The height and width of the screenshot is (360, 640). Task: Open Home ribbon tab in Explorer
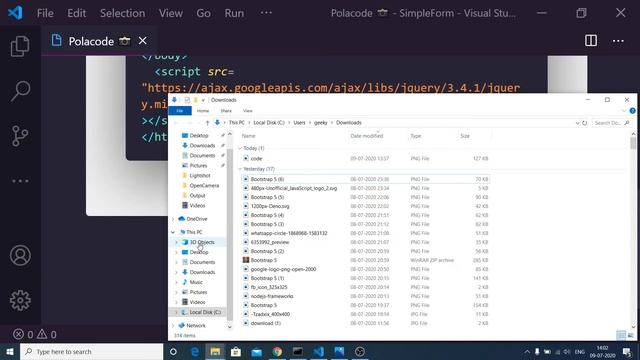click(x=203, y=111)
